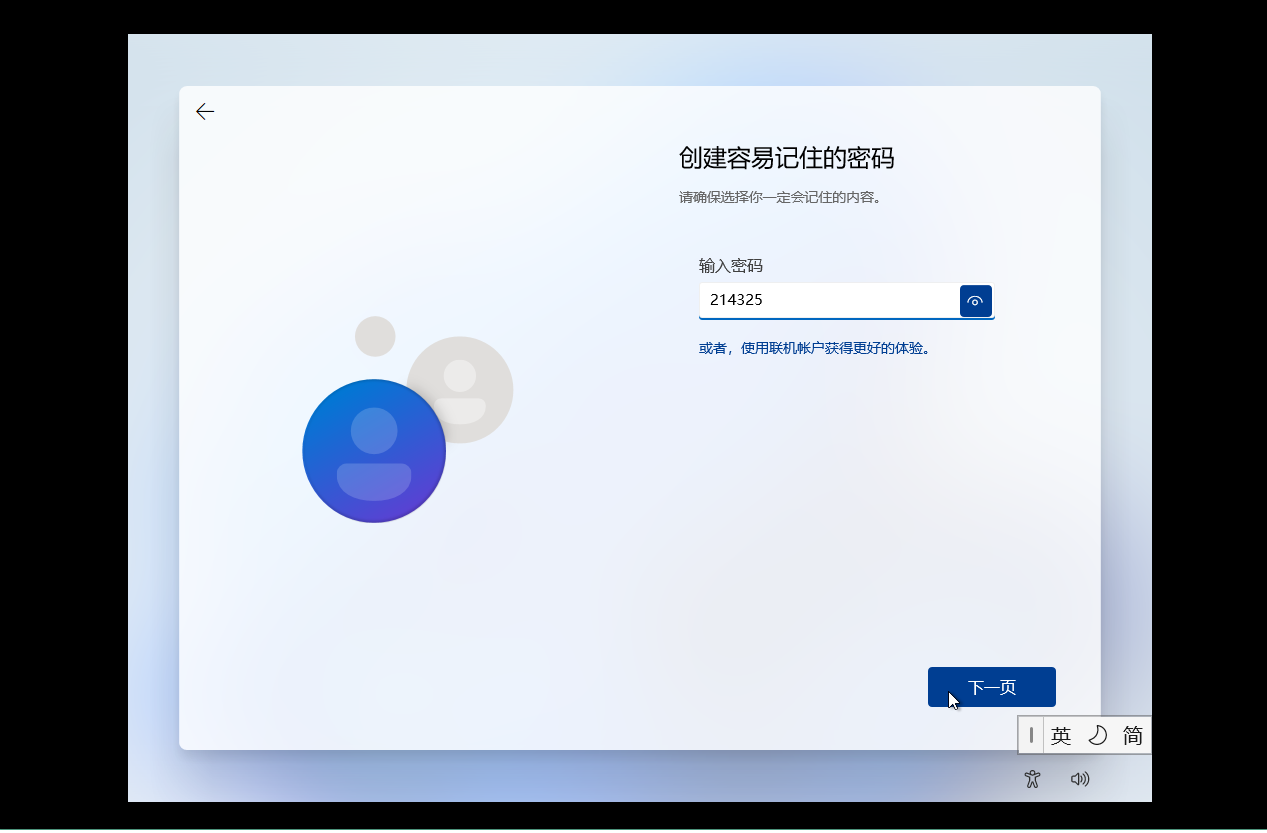Open the accessibility options icon

click(1033, 779)
